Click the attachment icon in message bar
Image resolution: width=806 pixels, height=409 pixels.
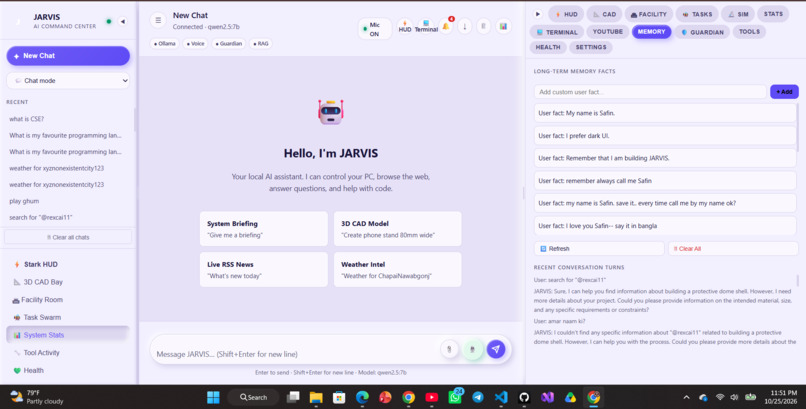(x=449, y=349)
